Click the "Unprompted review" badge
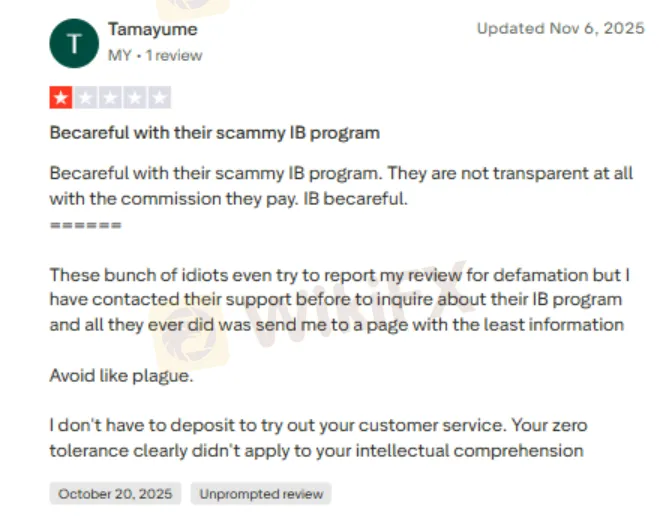This screenshot has height=525, width=659. pyautogui.click(x=261, y=494)
